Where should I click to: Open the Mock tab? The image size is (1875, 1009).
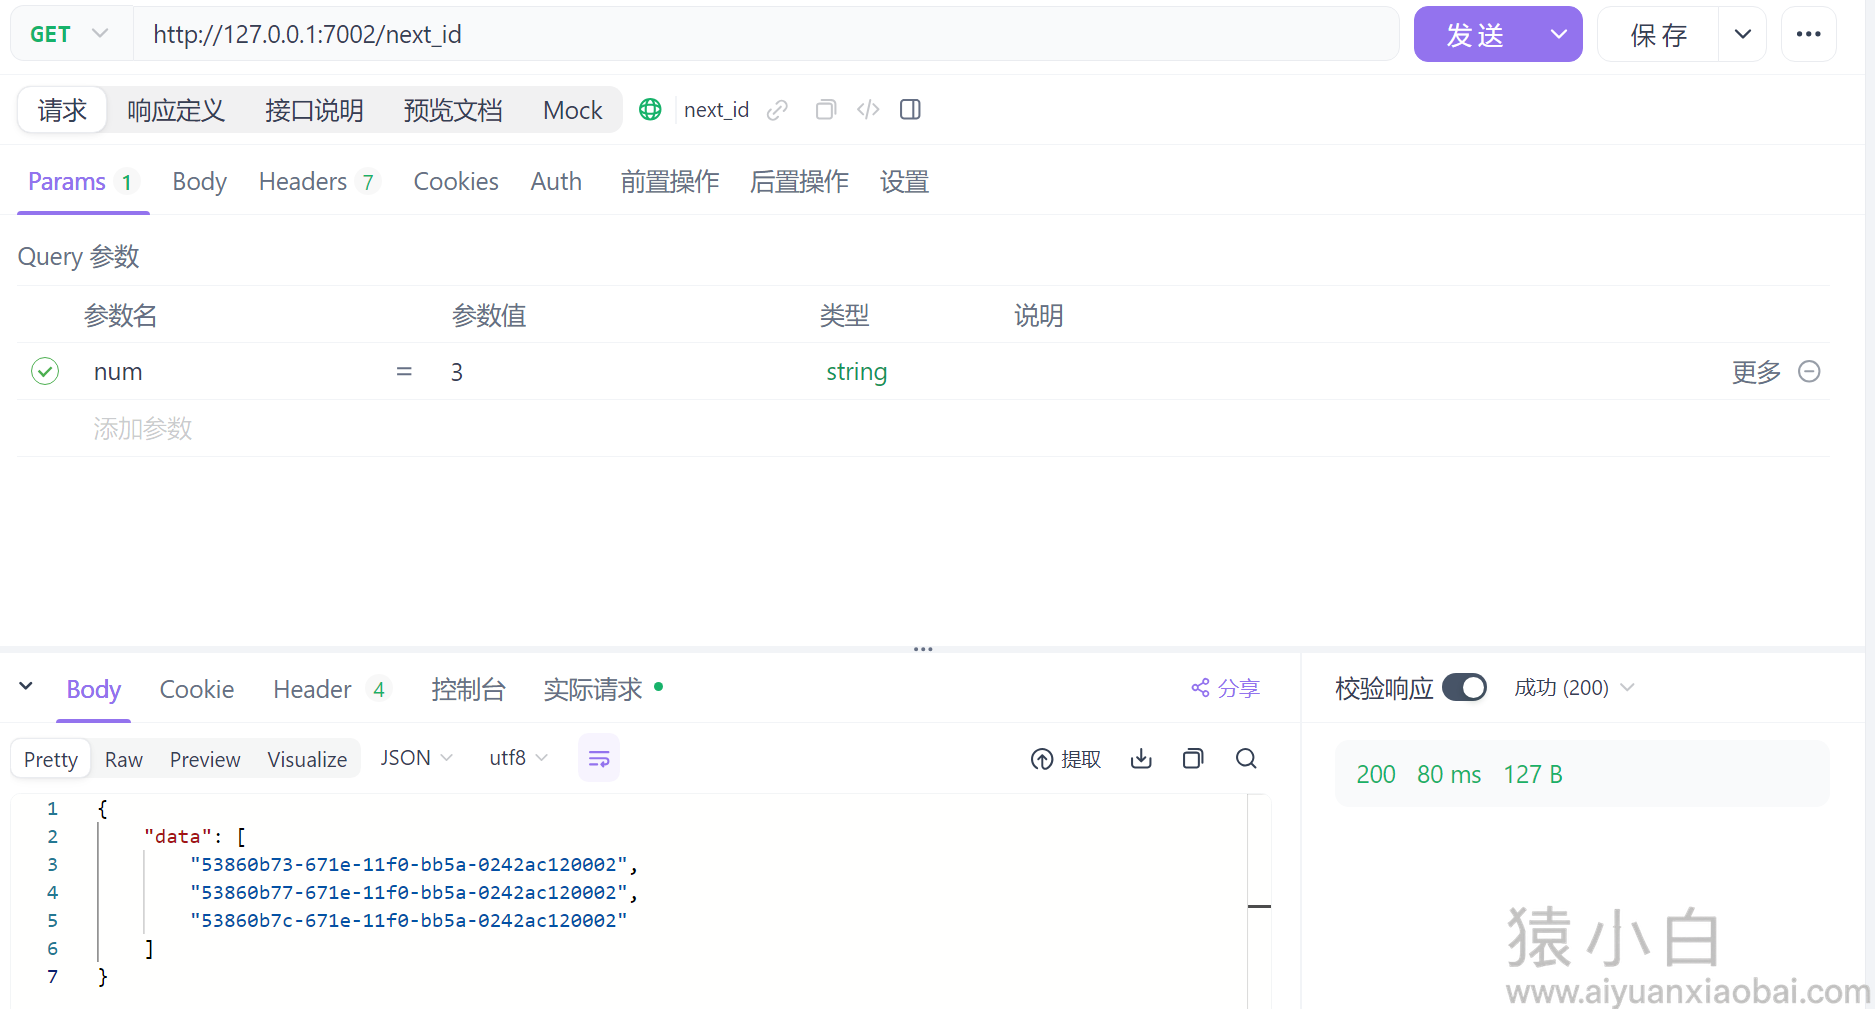point(572,110)
